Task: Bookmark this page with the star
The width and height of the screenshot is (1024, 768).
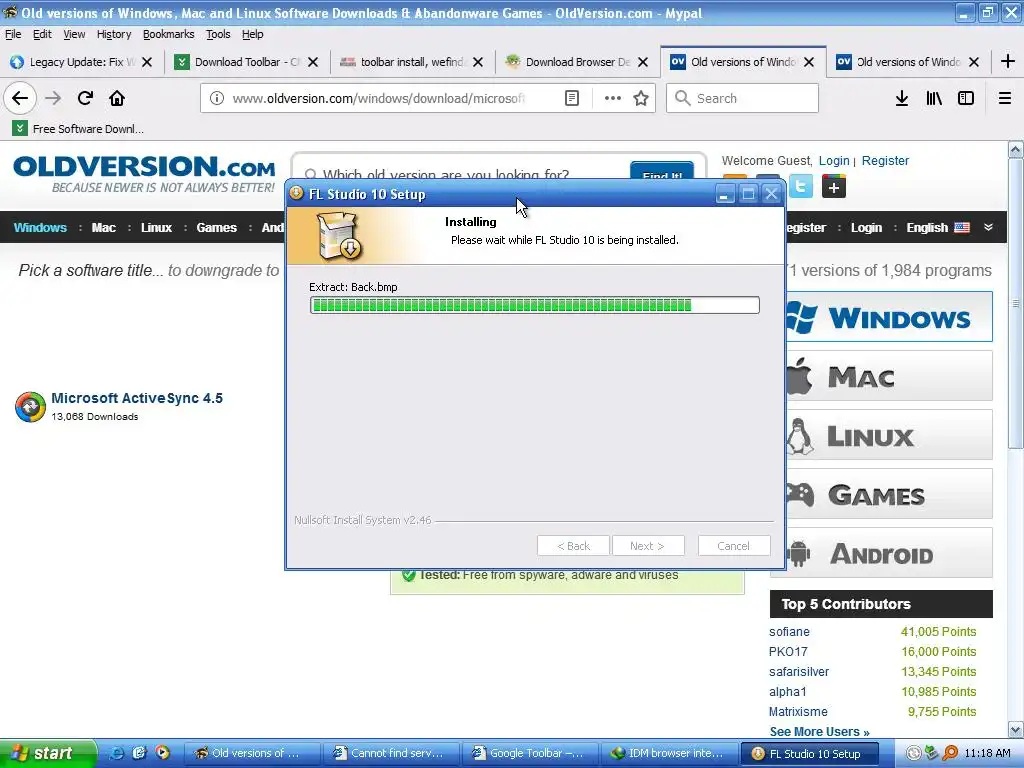Action: pos(641,98)
